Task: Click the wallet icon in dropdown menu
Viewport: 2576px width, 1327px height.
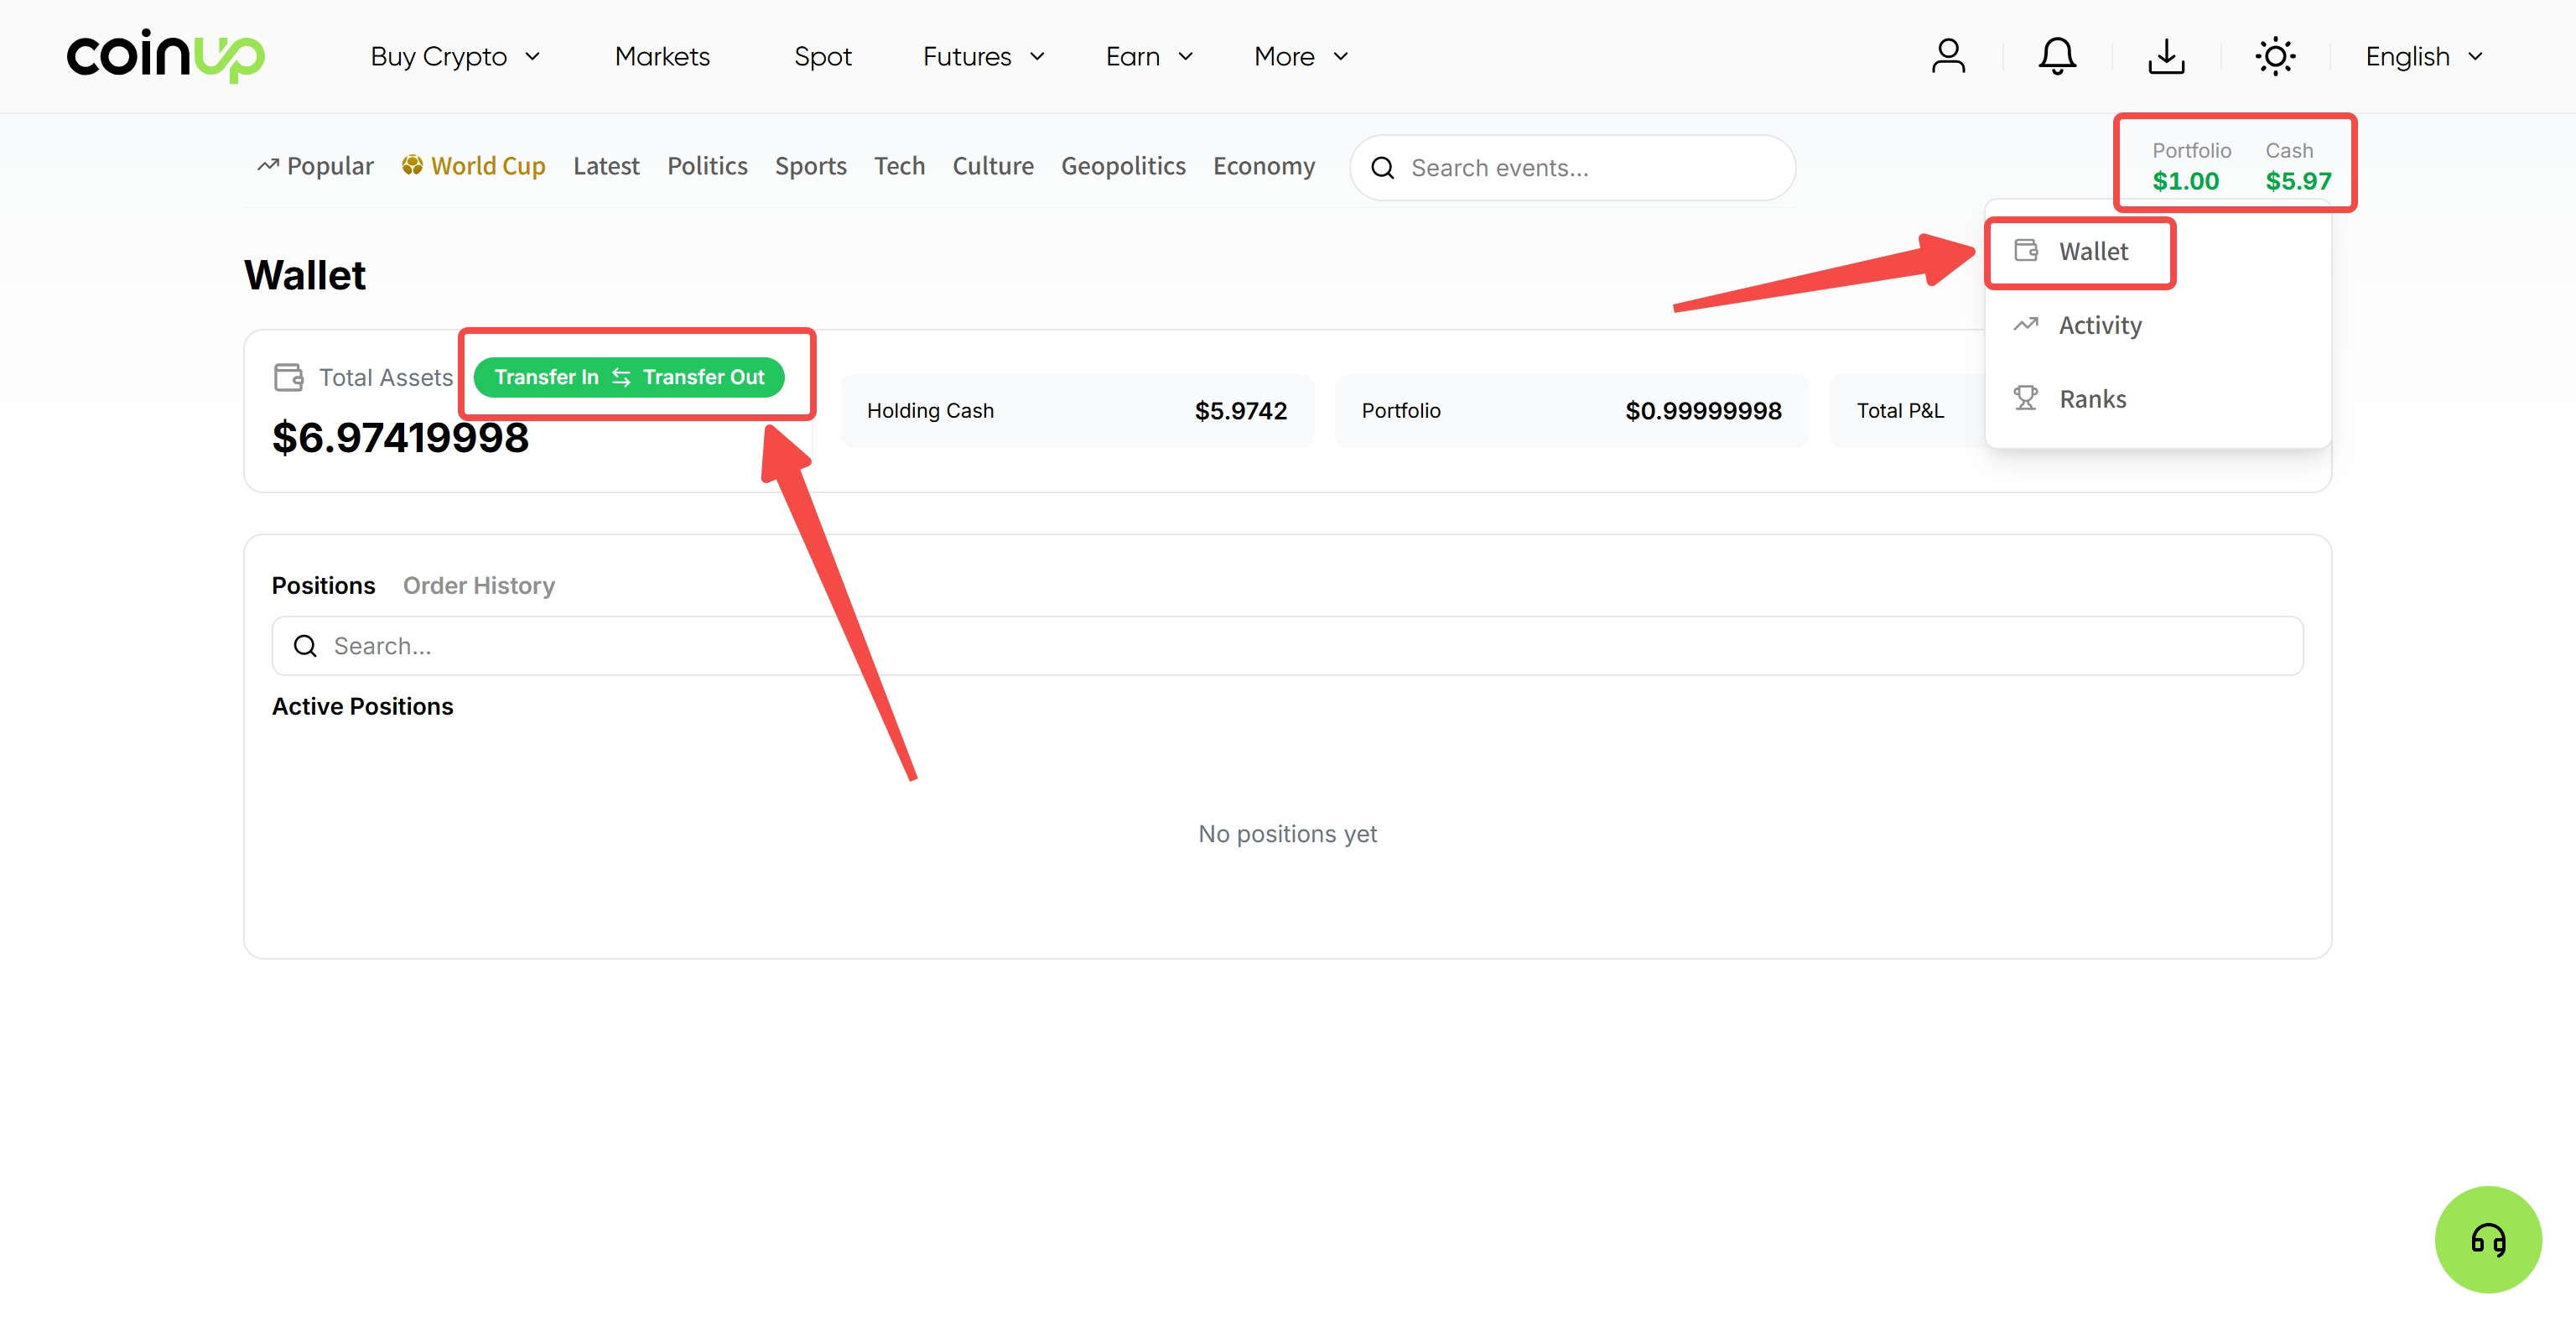Action: coord(2026,250)
